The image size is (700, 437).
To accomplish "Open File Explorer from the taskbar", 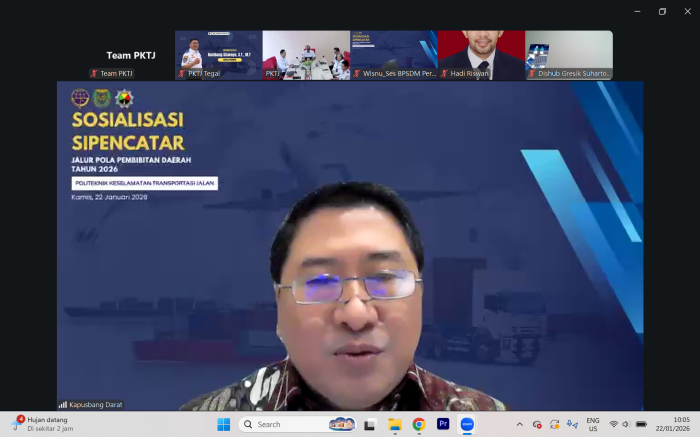I will coord(395,424).
